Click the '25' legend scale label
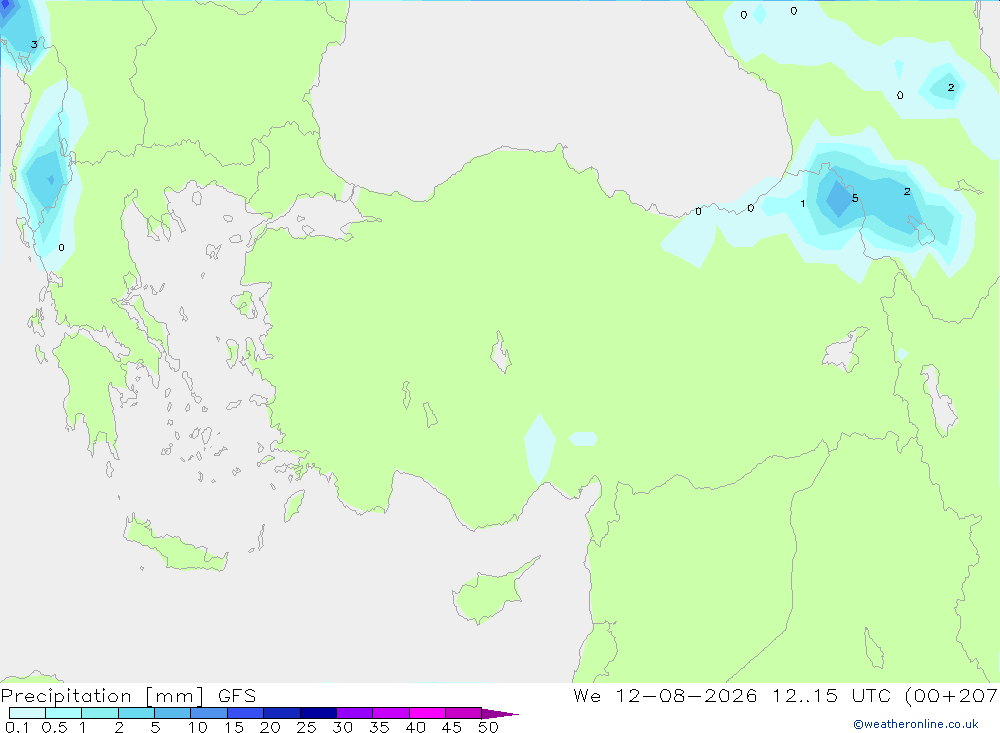Viewport: 1000px width, 733px height. pyautogui.click(x=307, y=727)
